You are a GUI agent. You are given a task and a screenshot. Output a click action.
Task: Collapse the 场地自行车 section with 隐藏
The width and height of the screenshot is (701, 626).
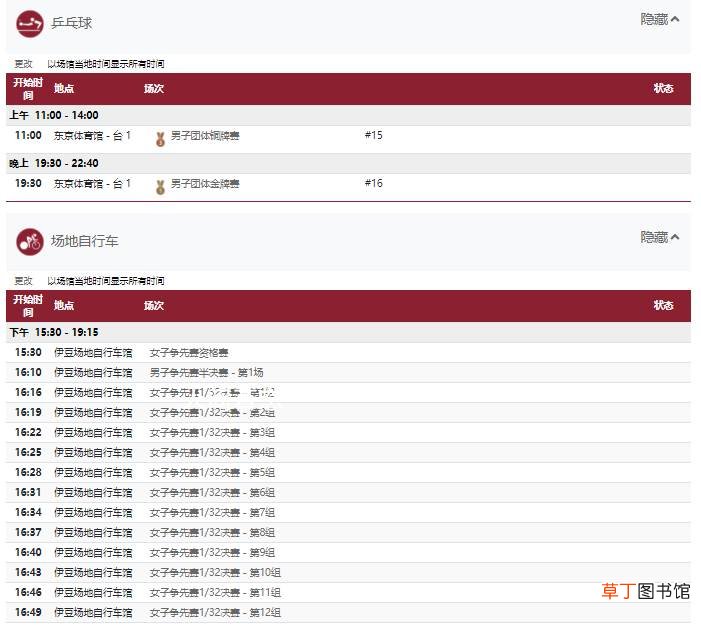(660, 237)
